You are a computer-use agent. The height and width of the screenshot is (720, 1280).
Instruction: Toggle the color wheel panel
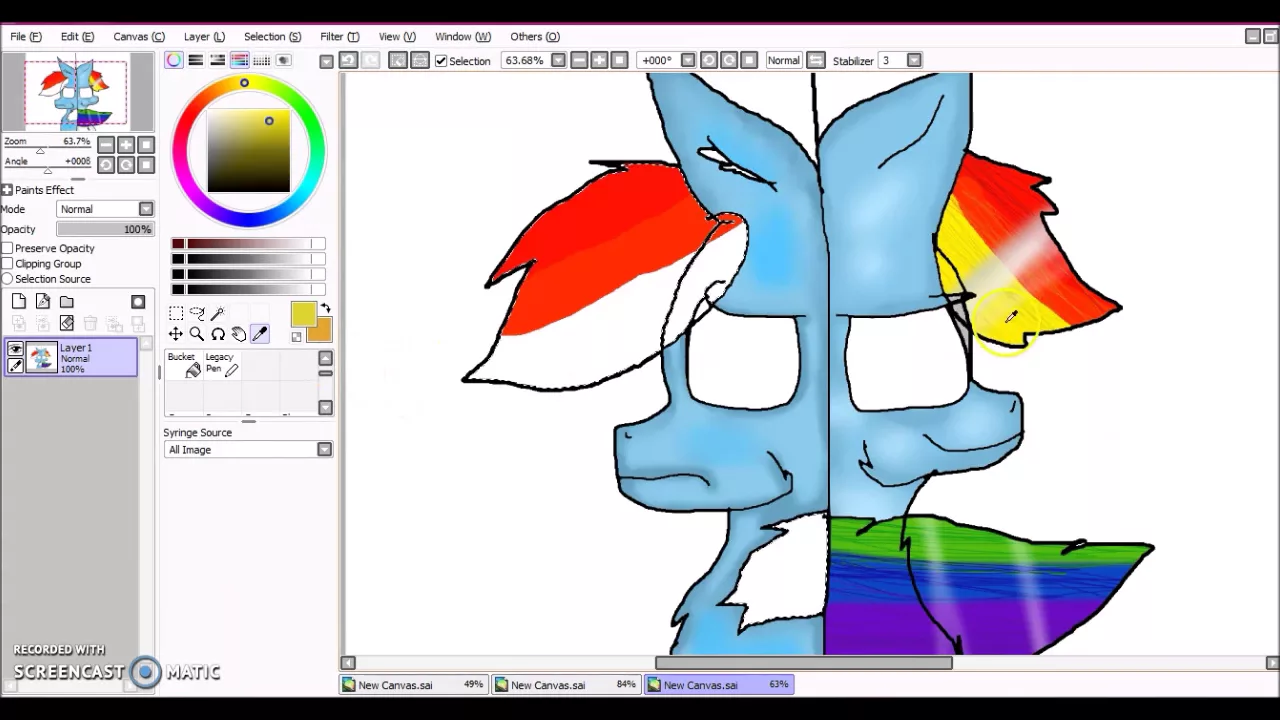[174, 60]
